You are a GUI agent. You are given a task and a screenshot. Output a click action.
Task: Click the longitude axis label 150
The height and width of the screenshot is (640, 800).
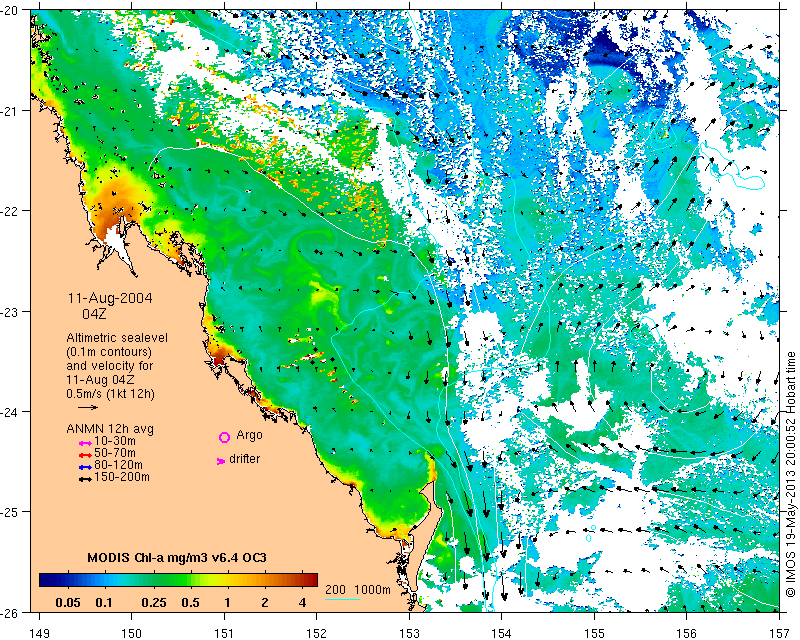pos(132,633)
